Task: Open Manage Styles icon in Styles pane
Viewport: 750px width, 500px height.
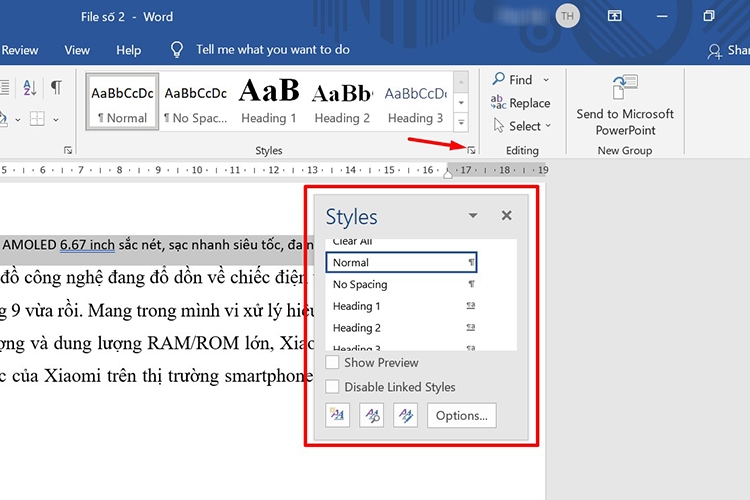Action: (x=406, y=415)
